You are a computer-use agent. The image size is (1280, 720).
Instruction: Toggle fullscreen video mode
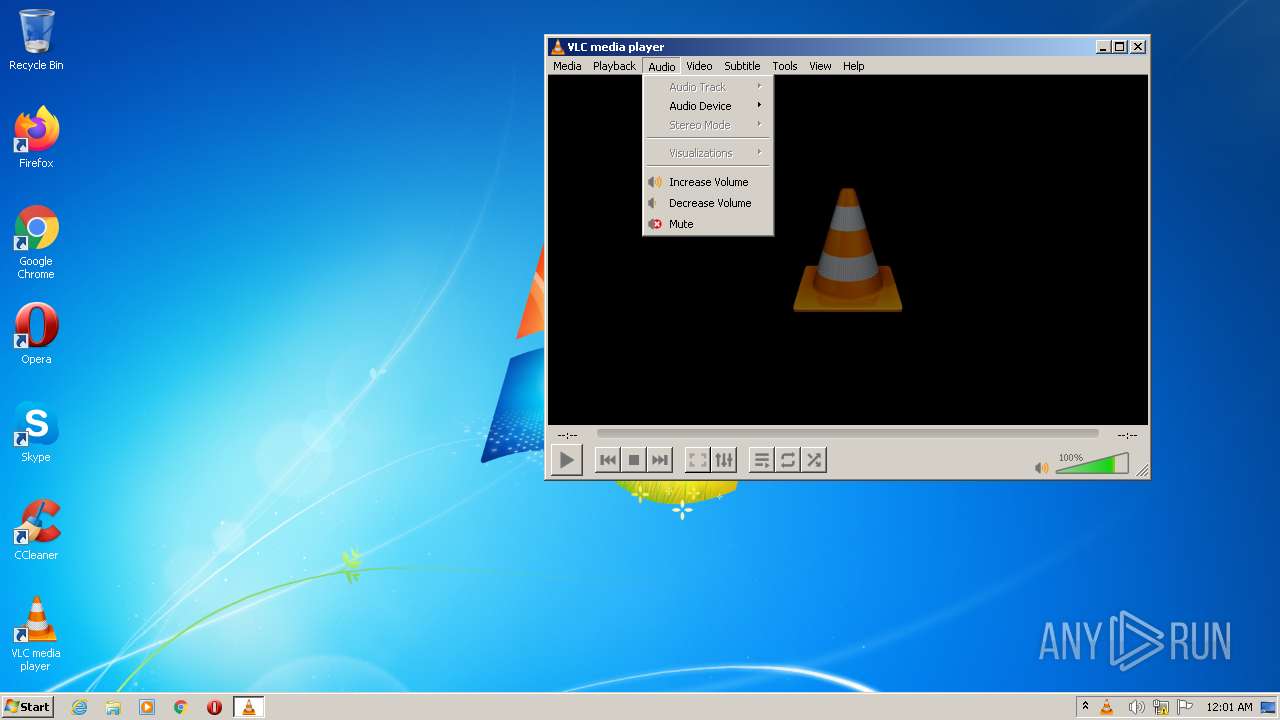pos(698,460)
